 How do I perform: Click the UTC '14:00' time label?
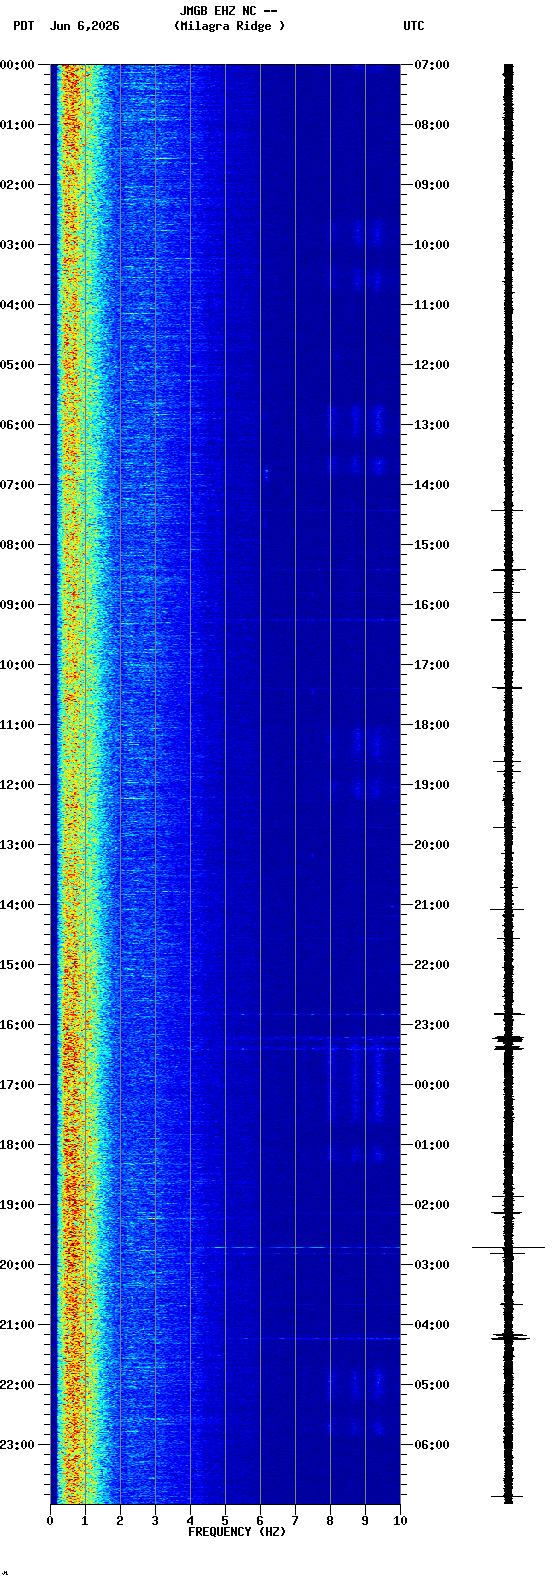[x=432, y=485]
